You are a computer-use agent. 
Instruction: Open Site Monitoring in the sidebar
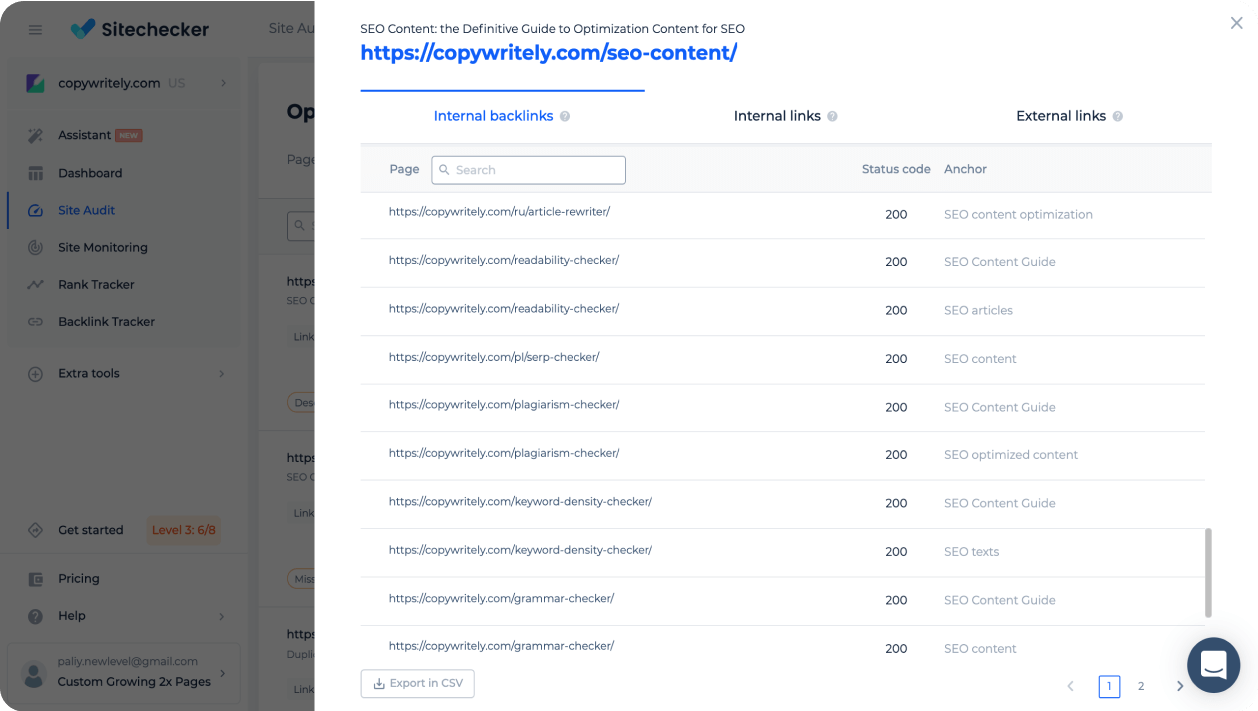tap(103, 247)
